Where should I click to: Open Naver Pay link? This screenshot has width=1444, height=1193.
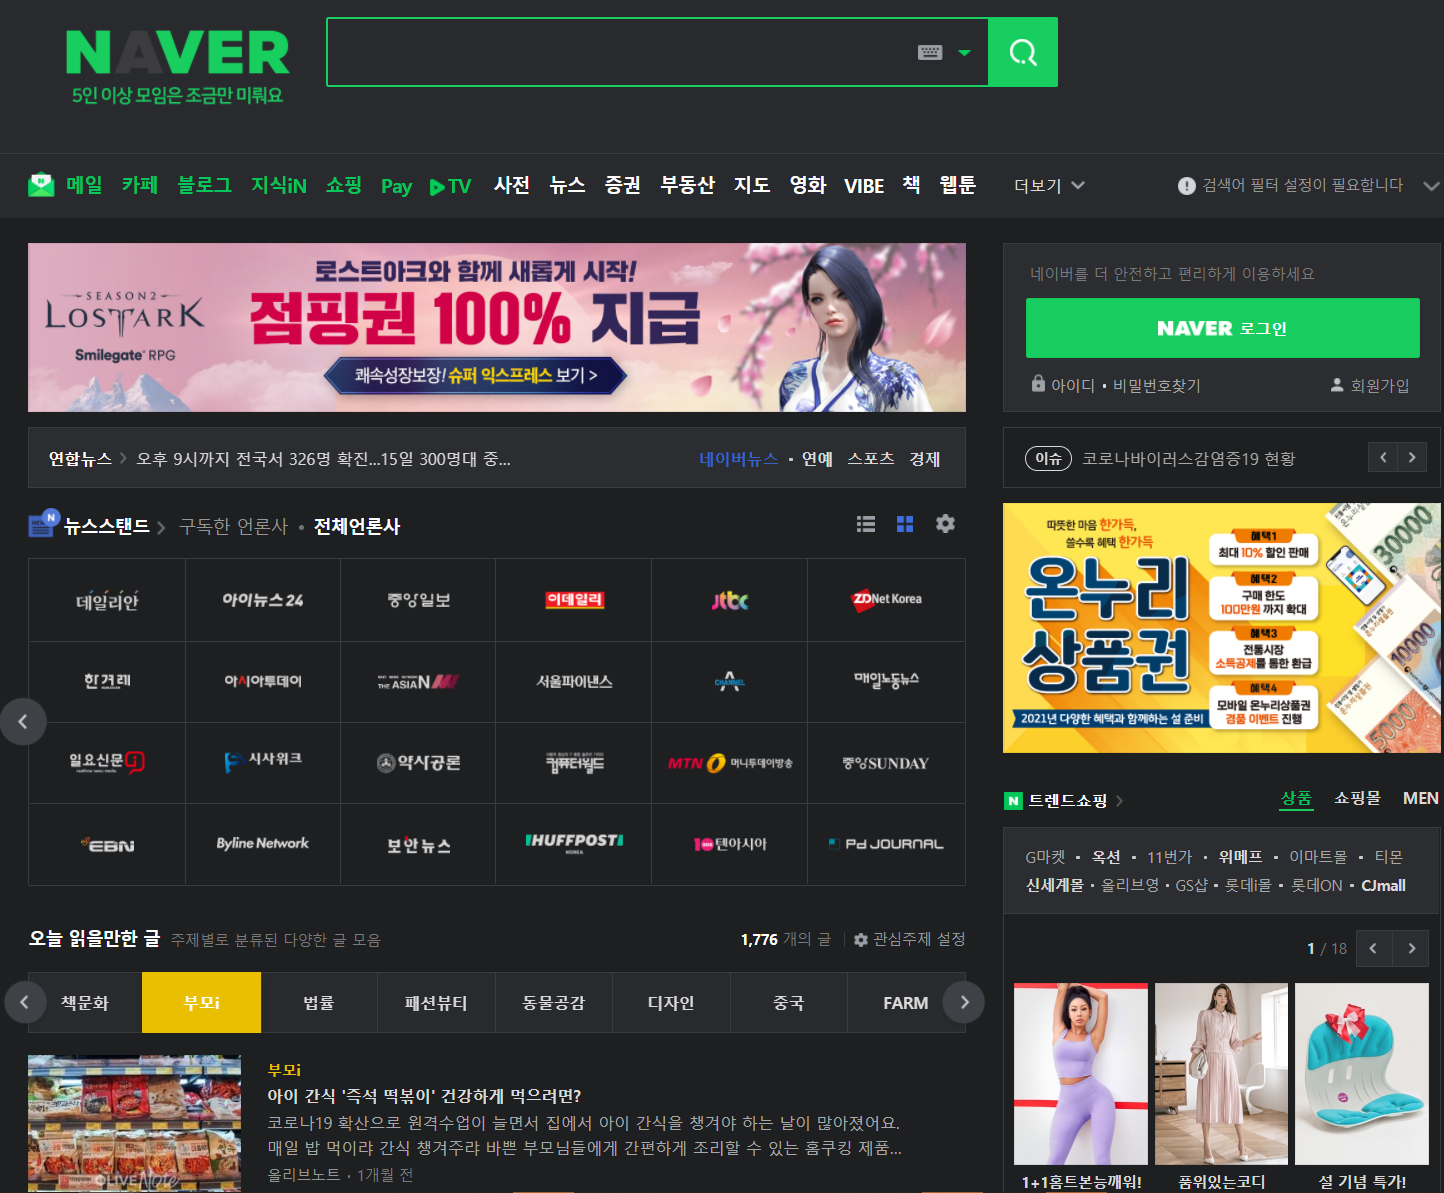coord(396,186)
